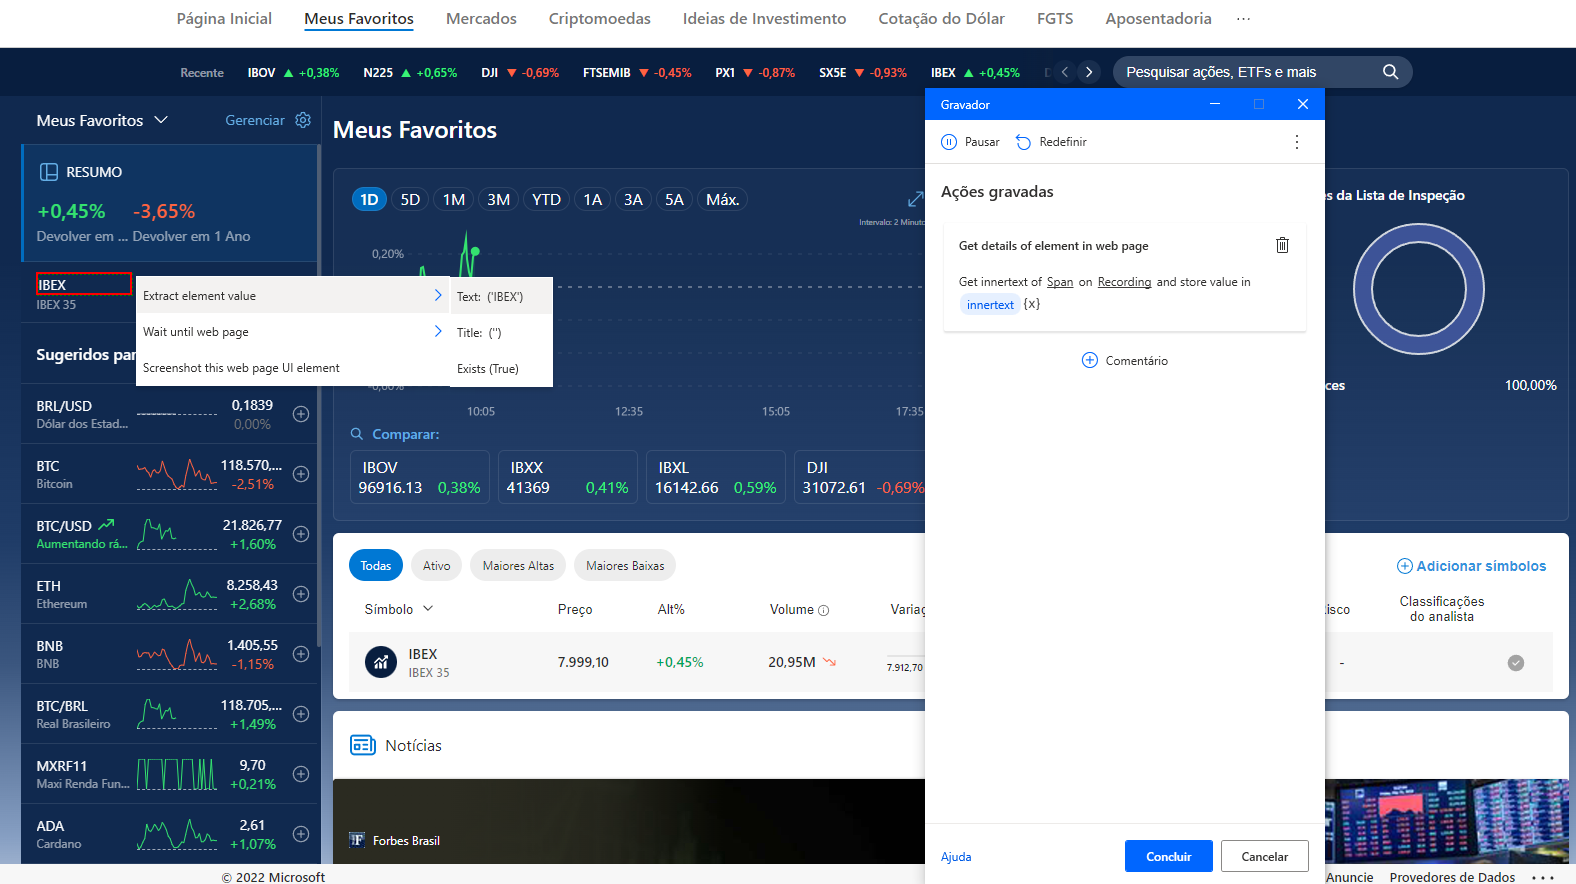1576x884 pixels.
Task: Open the Gravador more options menu
Action: pos(1297,142)
